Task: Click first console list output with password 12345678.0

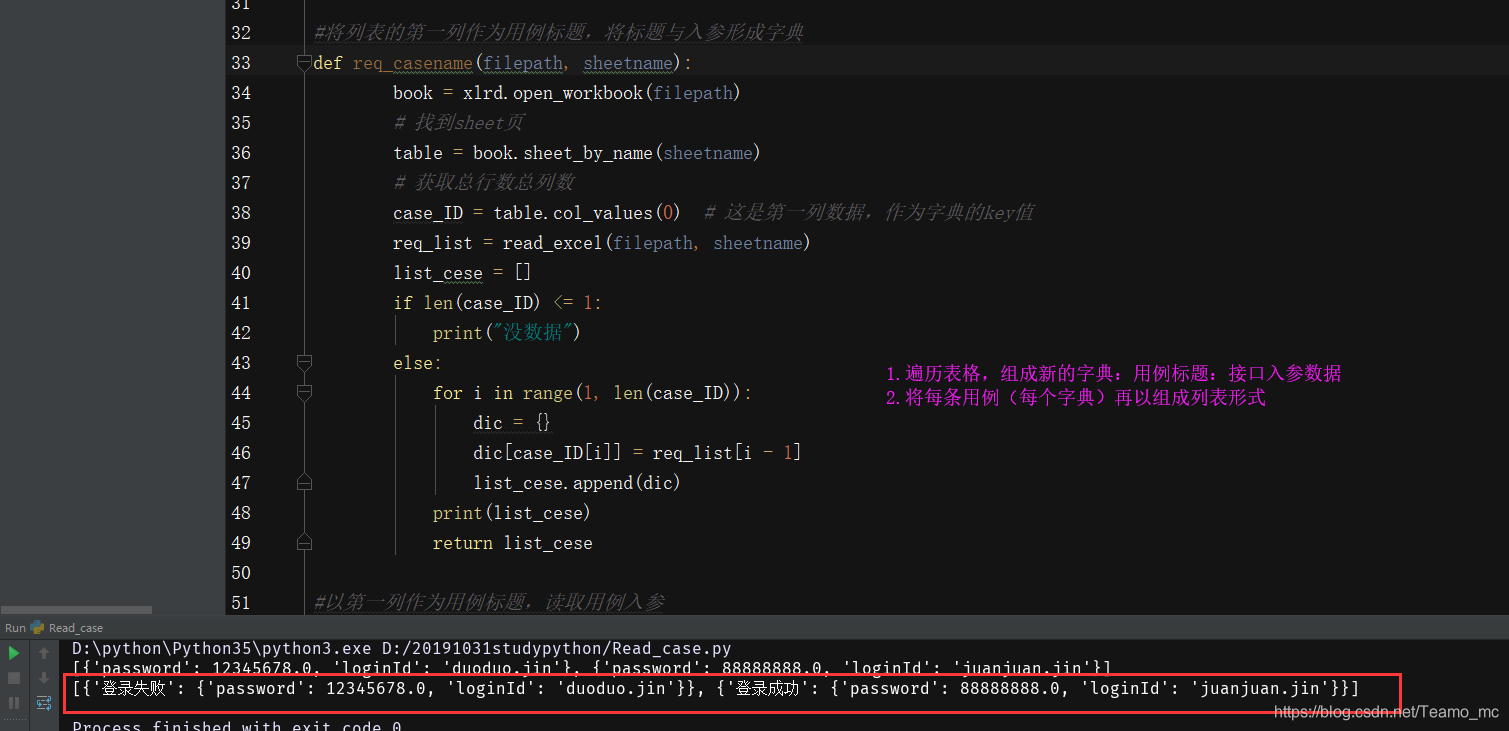Action: point(592,668)
